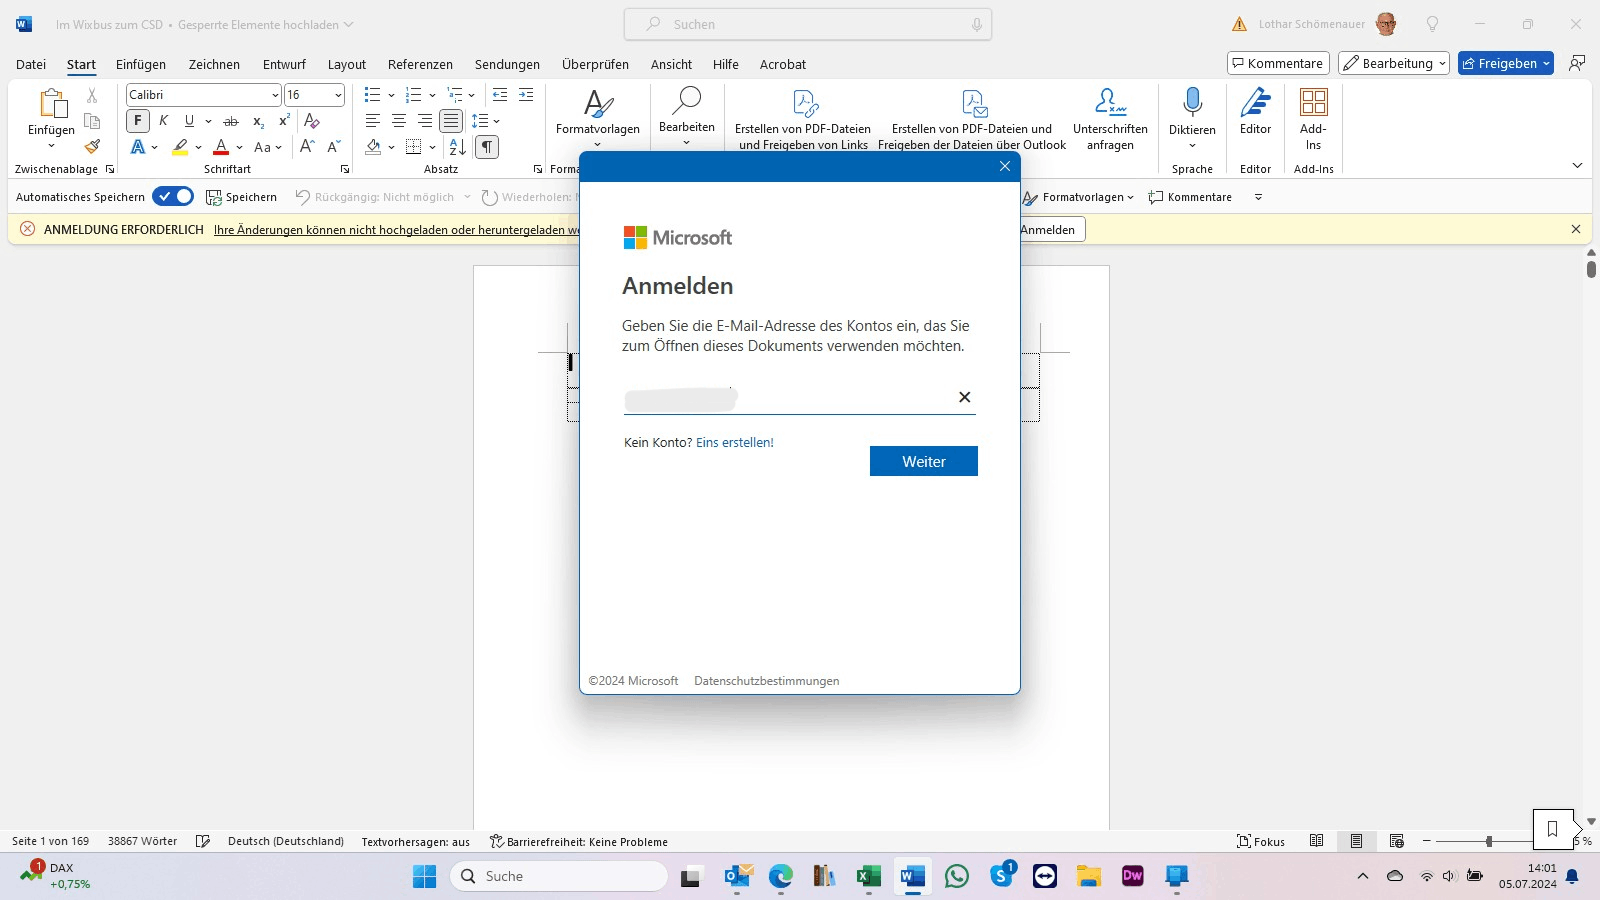The height and width of the screenshot is (900, 1600).
Task: Click the Decrease Indent icon
Action: point(500,95)
